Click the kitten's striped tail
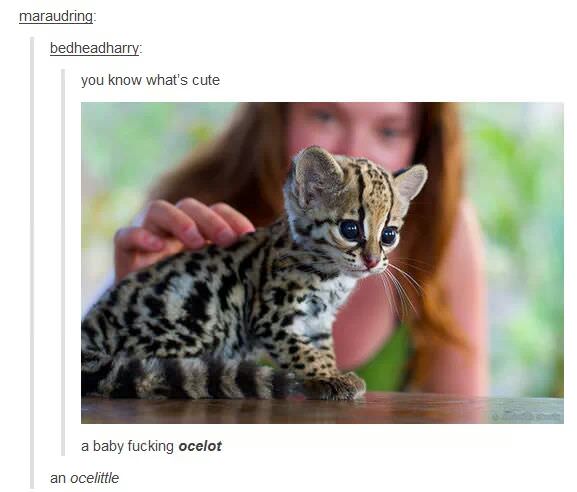 click(191, 379)
